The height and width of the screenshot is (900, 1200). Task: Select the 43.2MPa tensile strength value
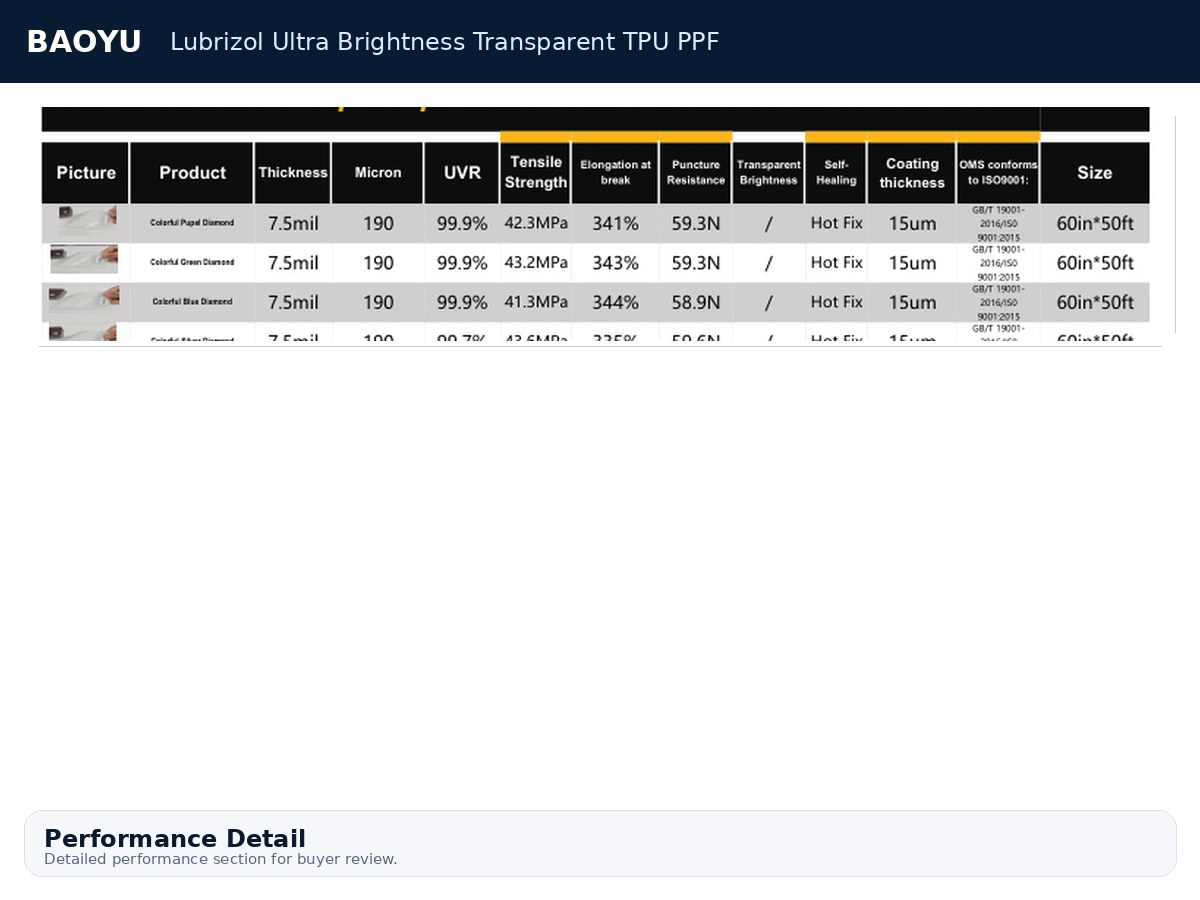pos(536,262)
